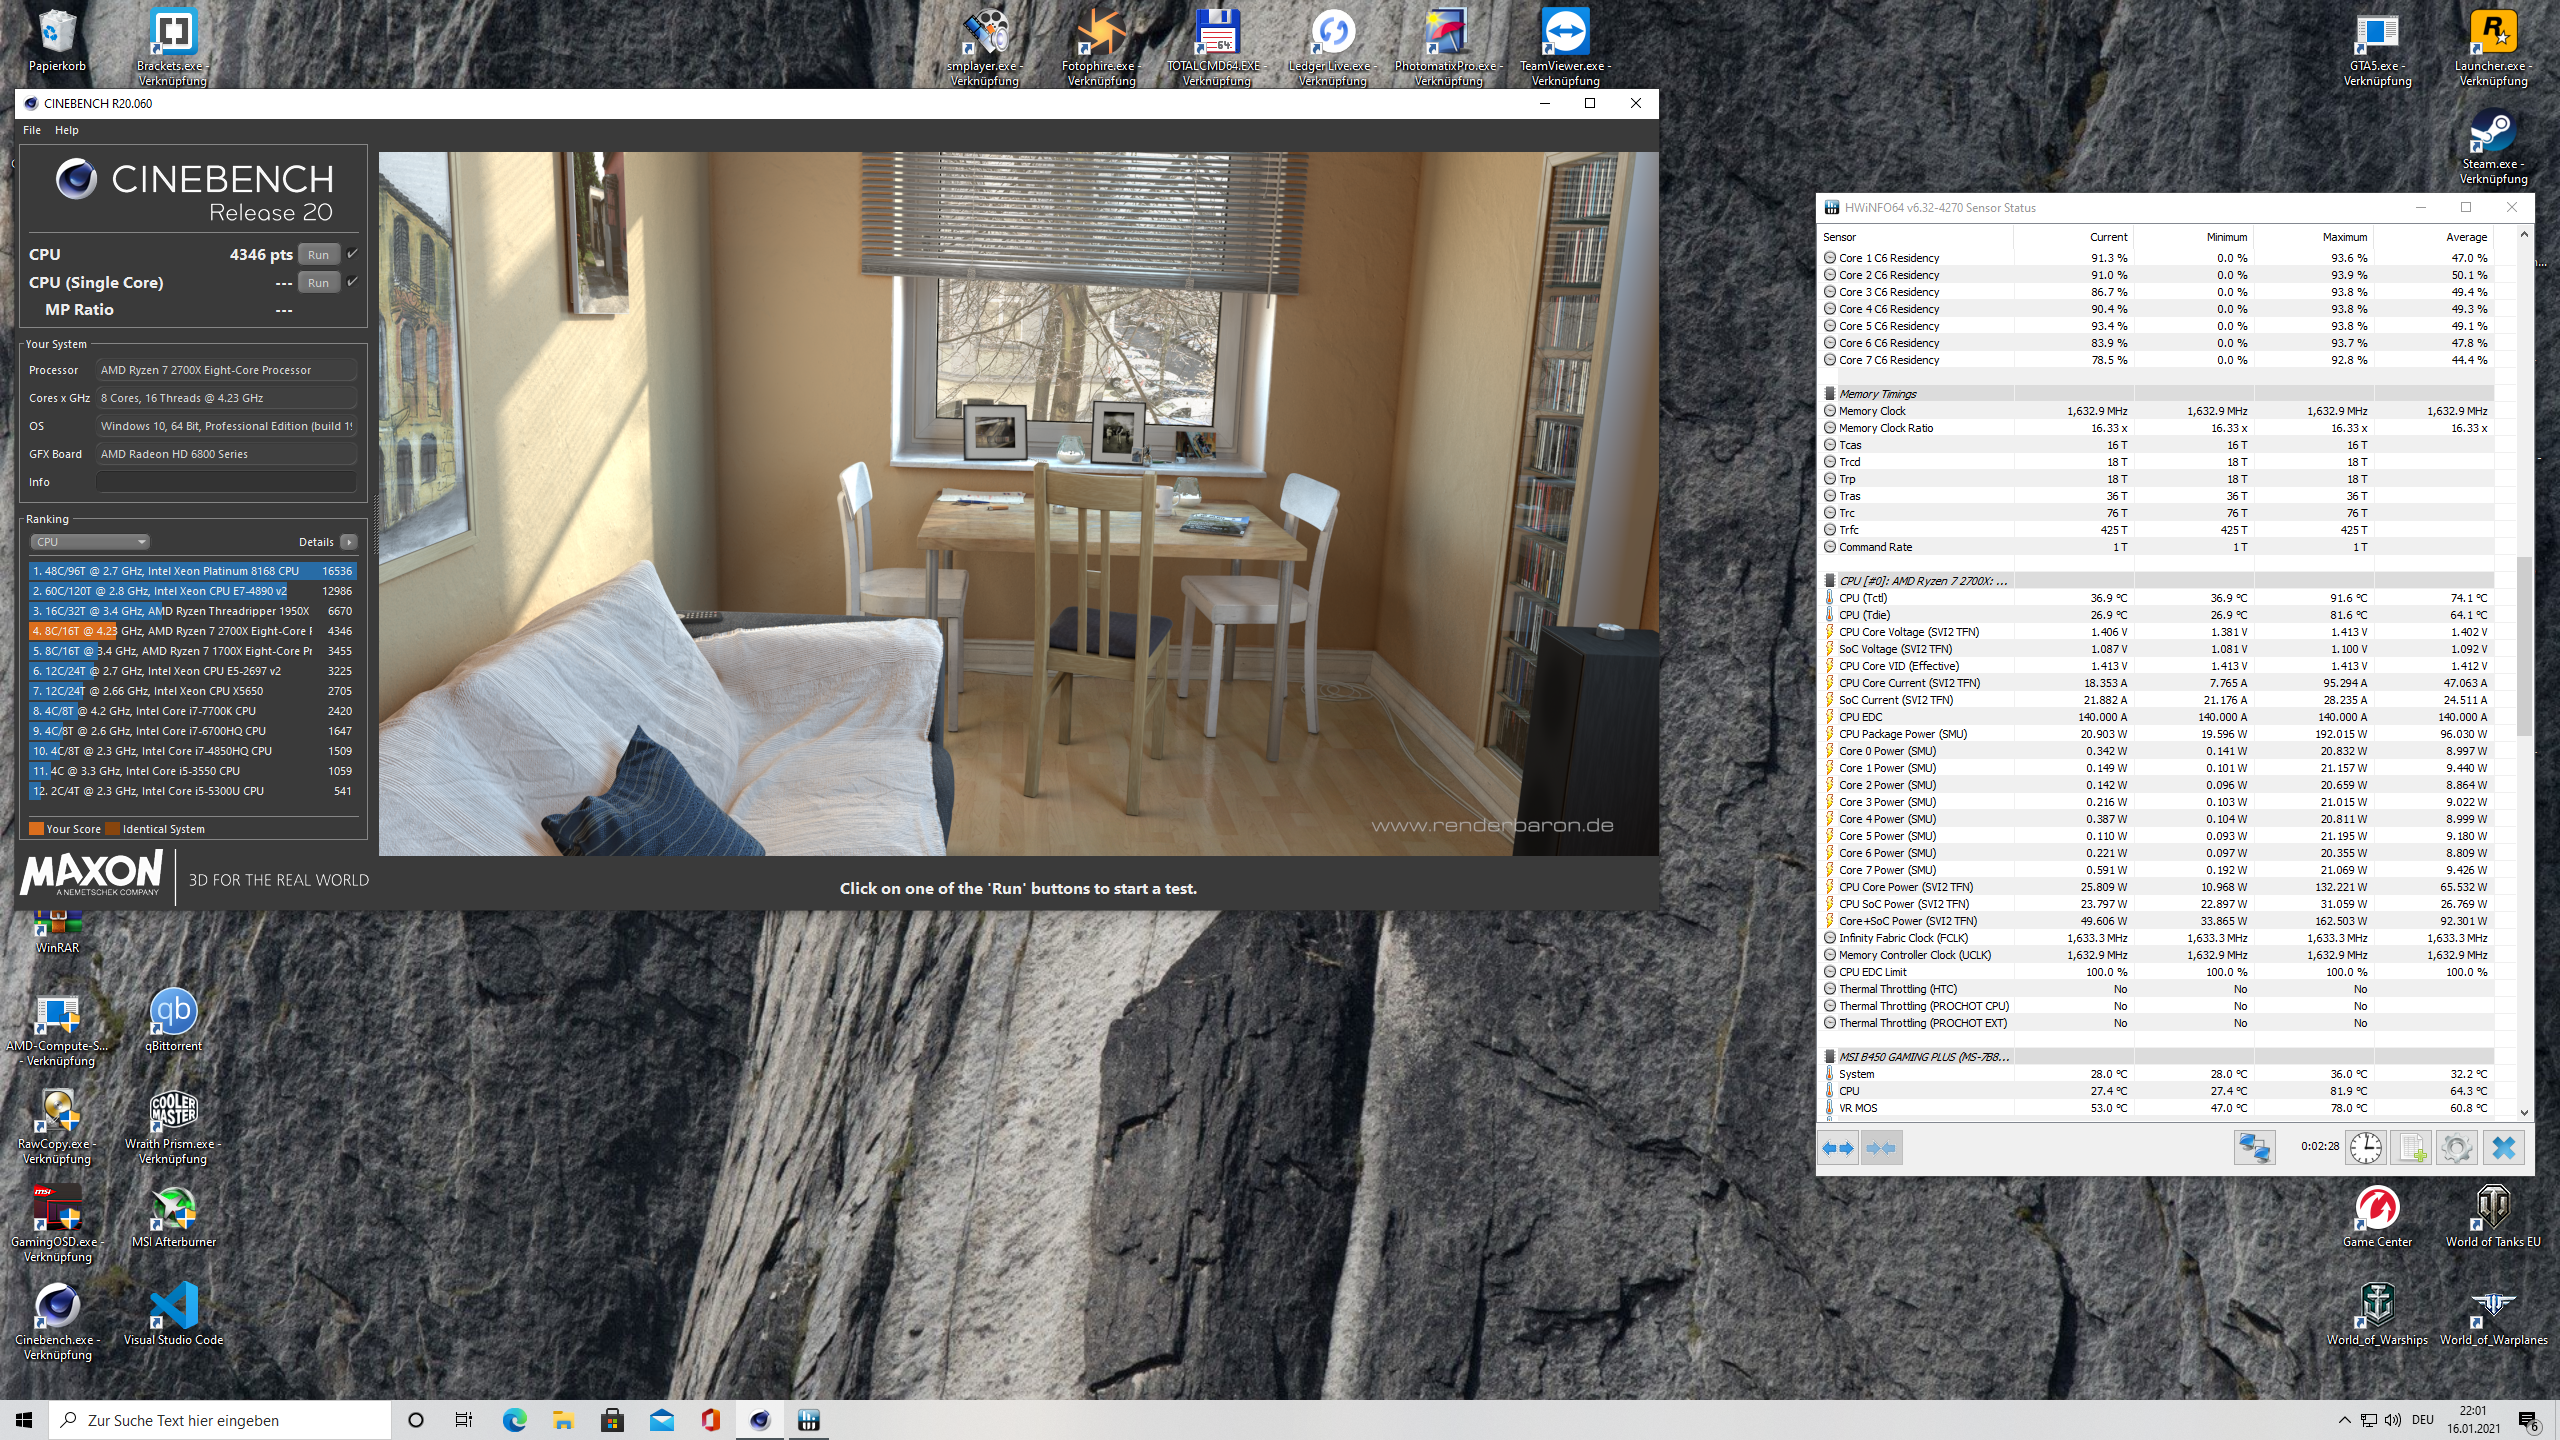Select your score row AMD Ryzen 7 2700X
This screenshot has width=2560, height=1440.
coord(193,631)
